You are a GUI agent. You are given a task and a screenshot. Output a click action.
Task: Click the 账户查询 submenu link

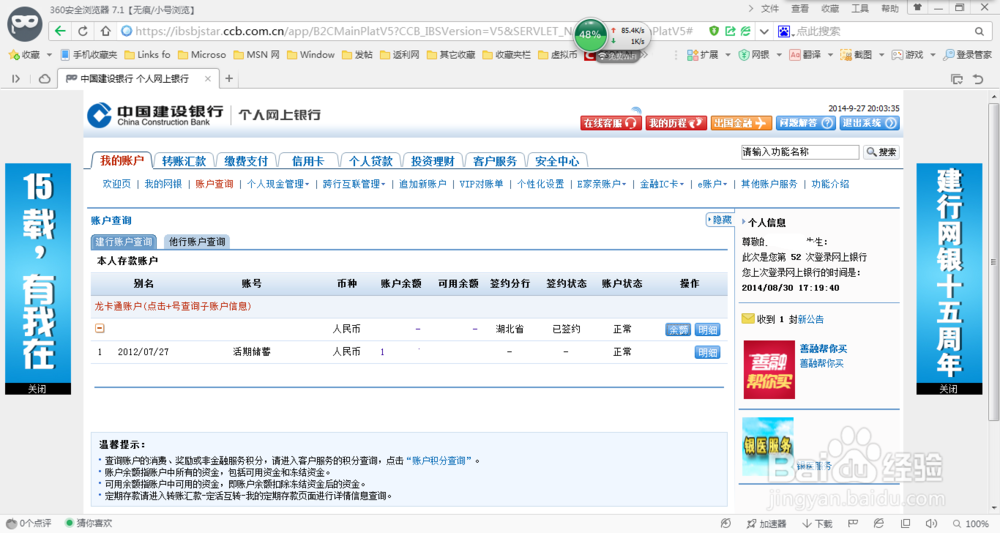click(214, 184)
